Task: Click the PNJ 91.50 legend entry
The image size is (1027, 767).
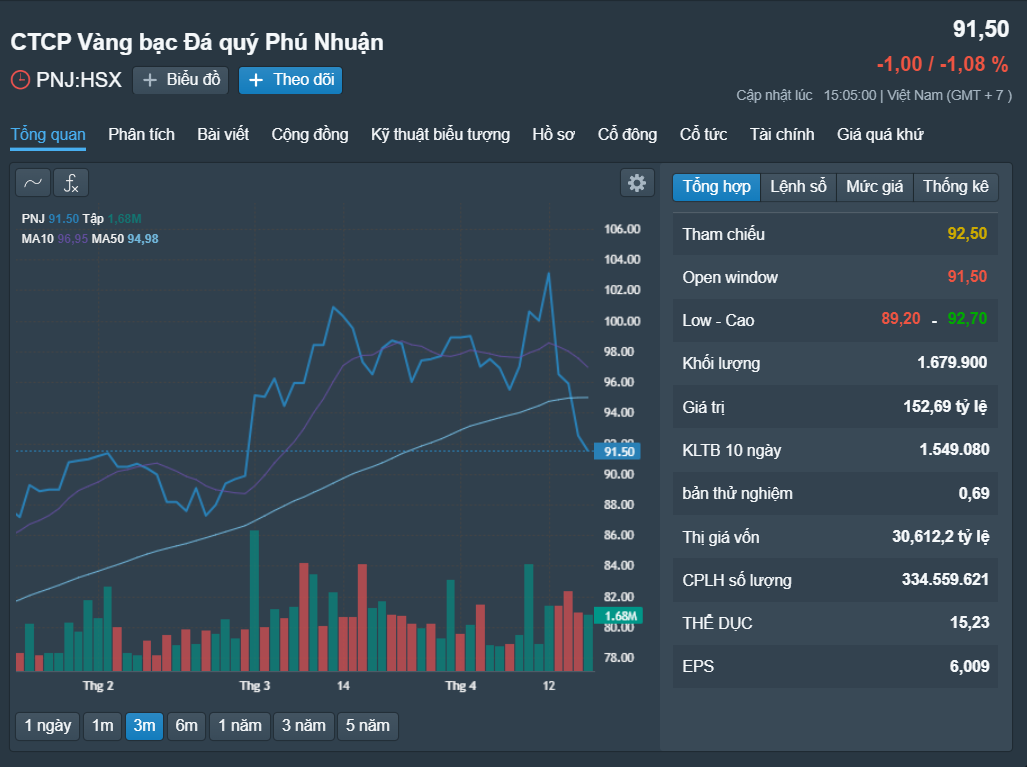Action: coord(50,219)
